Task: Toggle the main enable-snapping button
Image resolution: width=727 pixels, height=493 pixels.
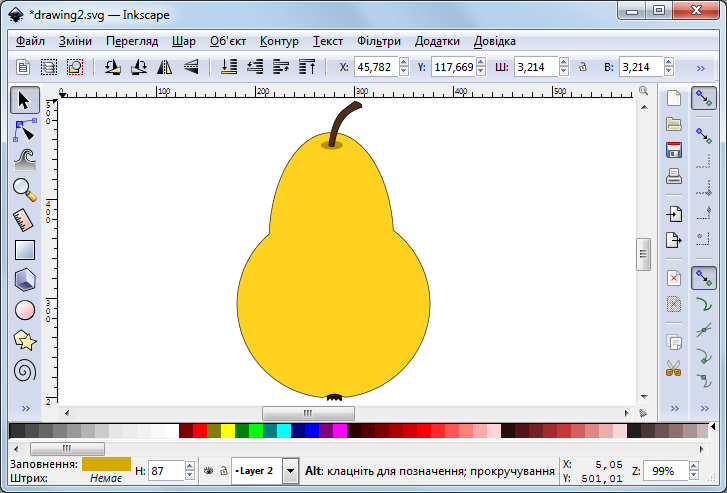Action: (704, 98)
